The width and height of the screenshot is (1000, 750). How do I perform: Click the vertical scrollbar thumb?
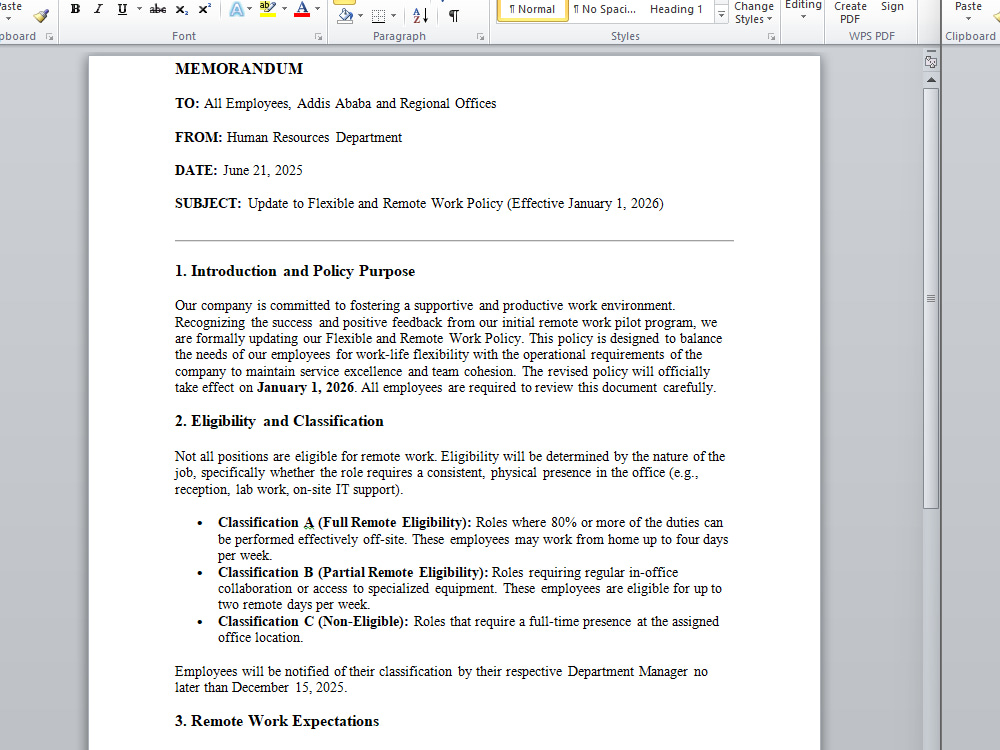(x=931, y=298)
